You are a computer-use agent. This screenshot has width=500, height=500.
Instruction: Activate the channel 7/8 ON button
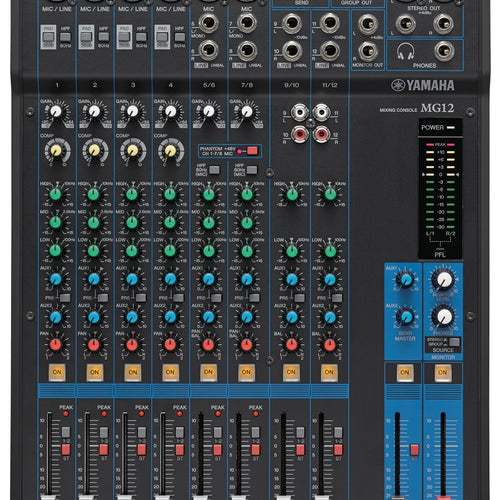[x=246, y=372]
